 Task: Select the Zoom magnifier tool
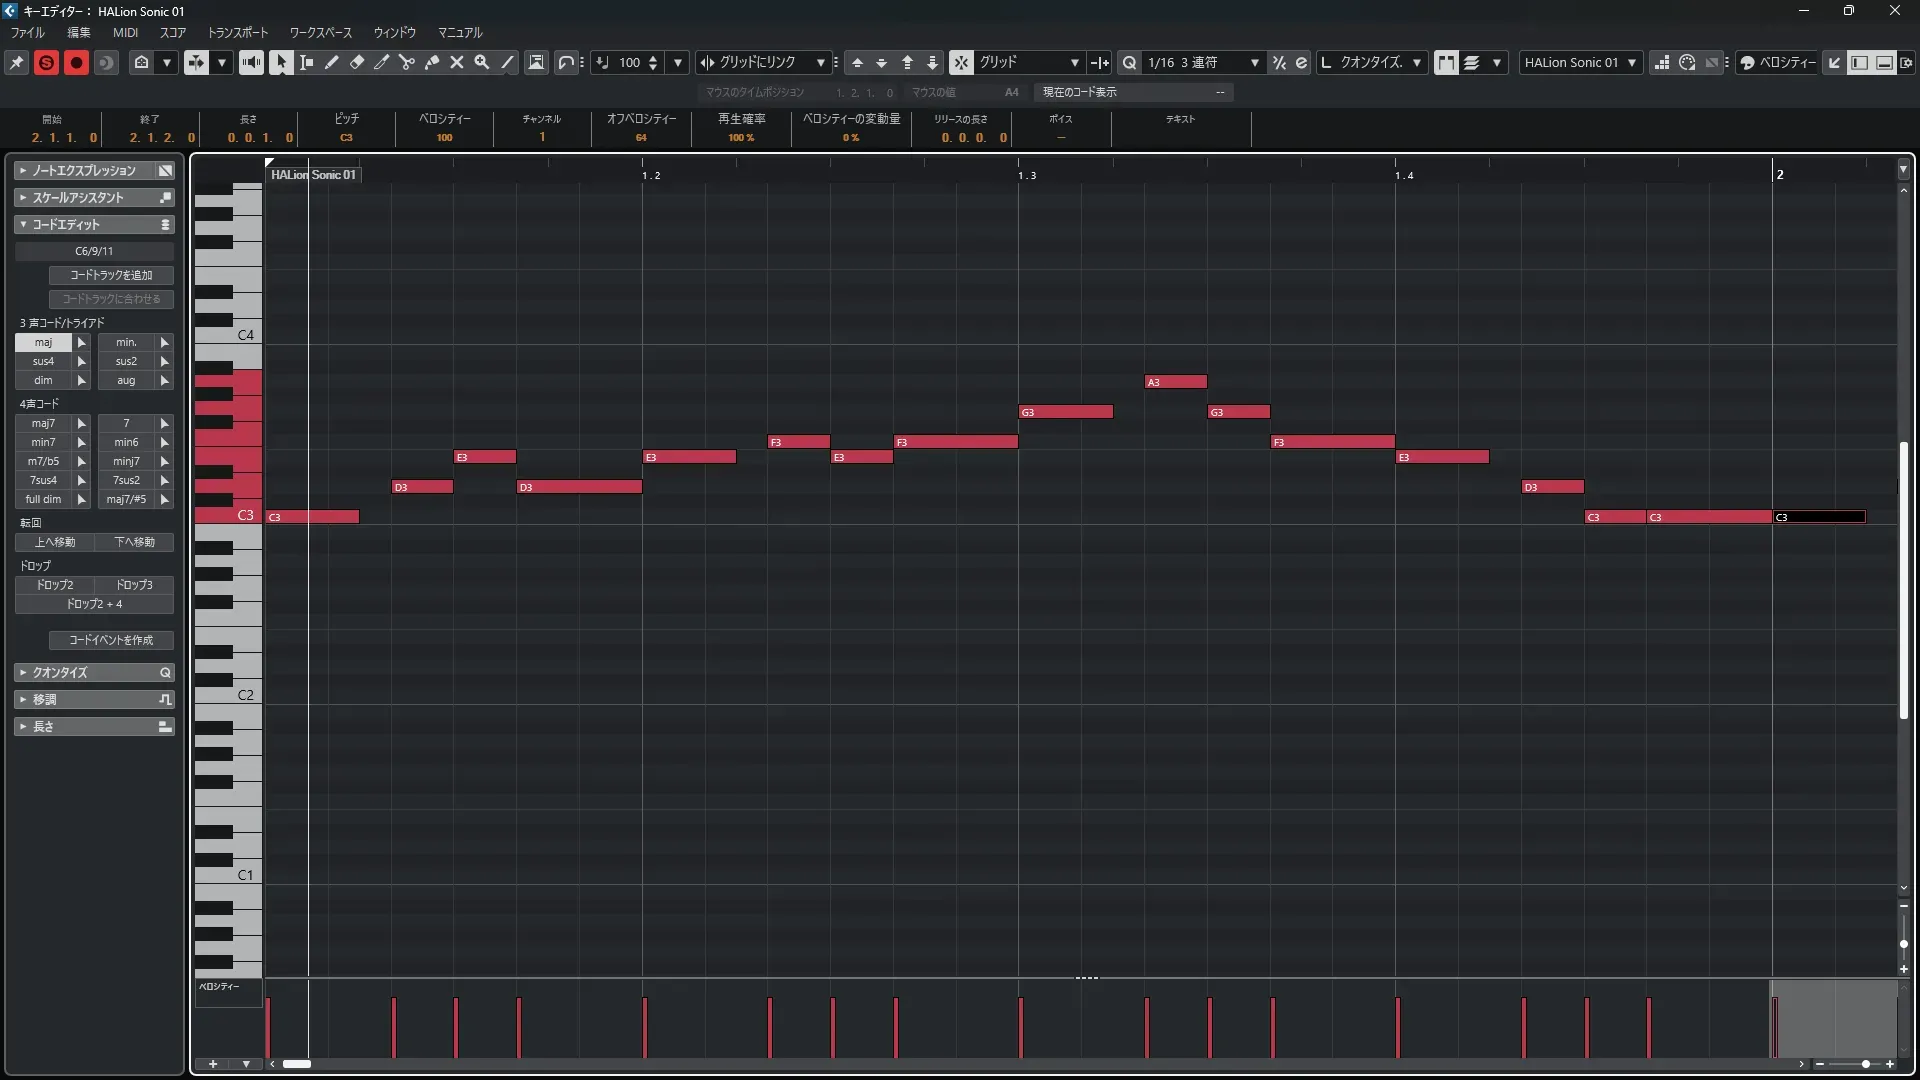[482, 62]
